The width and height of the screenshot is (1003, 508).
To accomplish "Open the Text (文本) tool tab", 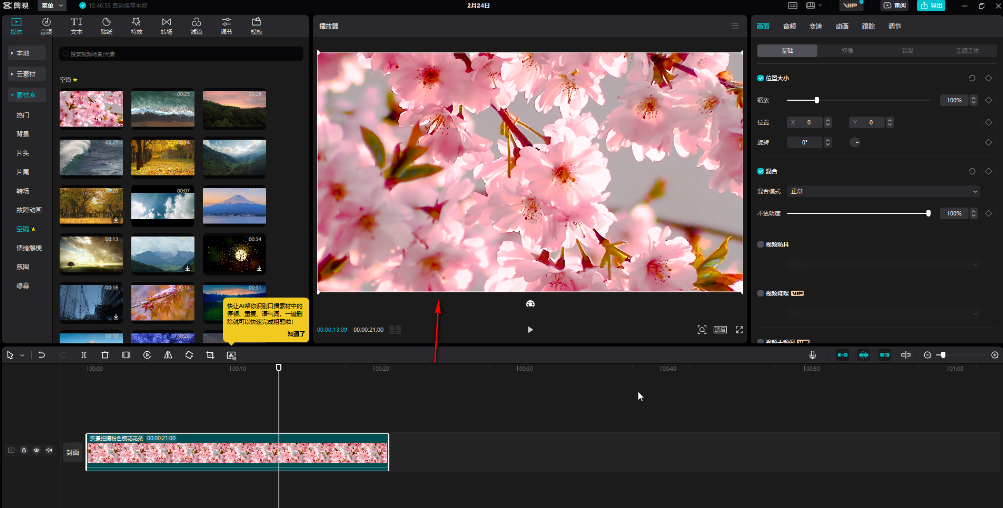I will [x=77, y=25].
